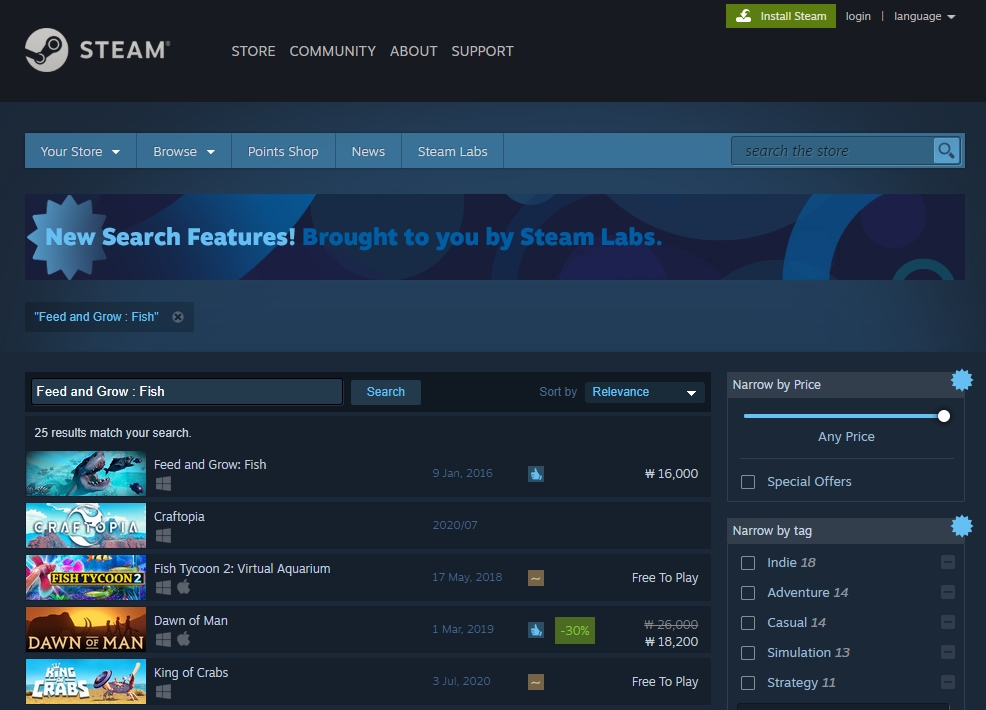Open the Dawn of Man result
The height and width of the screenshot is (710, 986).
pos(368,630)
